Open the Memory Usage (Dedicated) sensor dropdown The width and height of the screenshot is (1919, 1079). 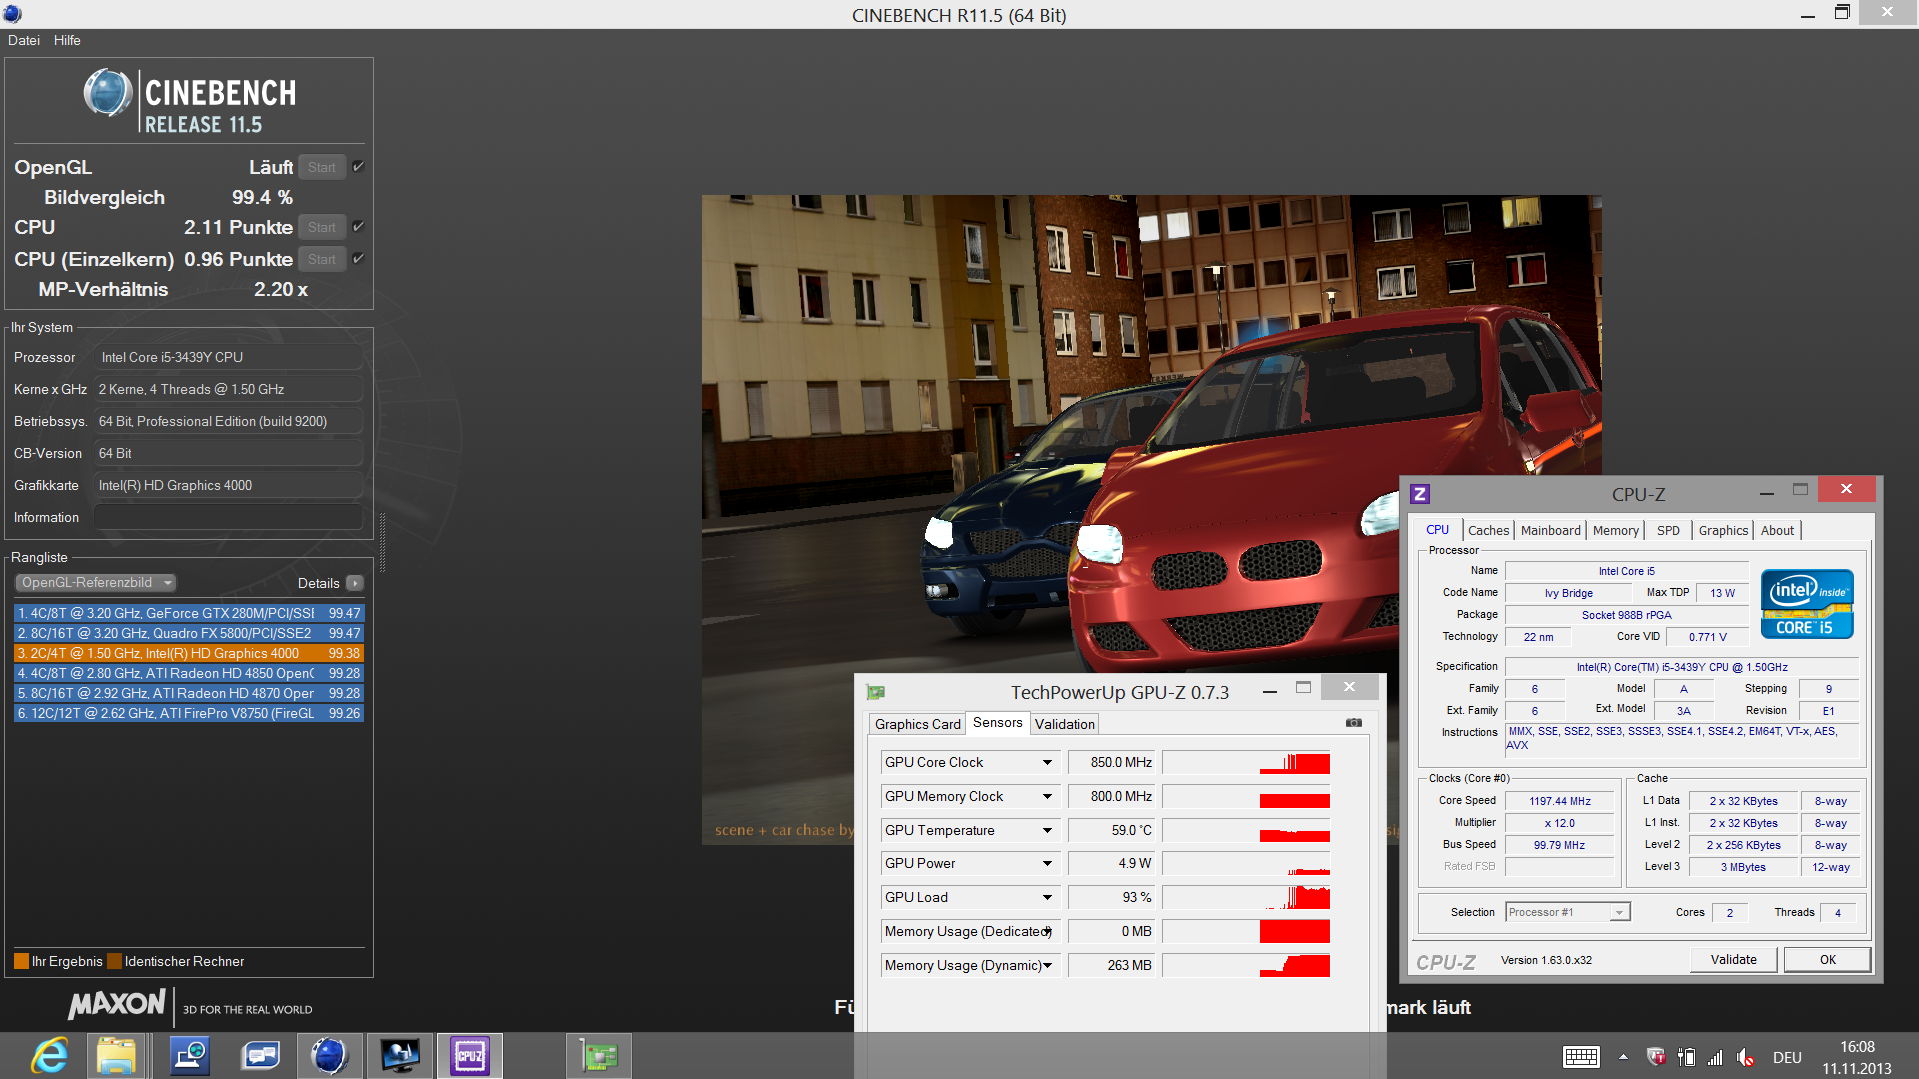pyautogui.click(x=1047, y=932)
